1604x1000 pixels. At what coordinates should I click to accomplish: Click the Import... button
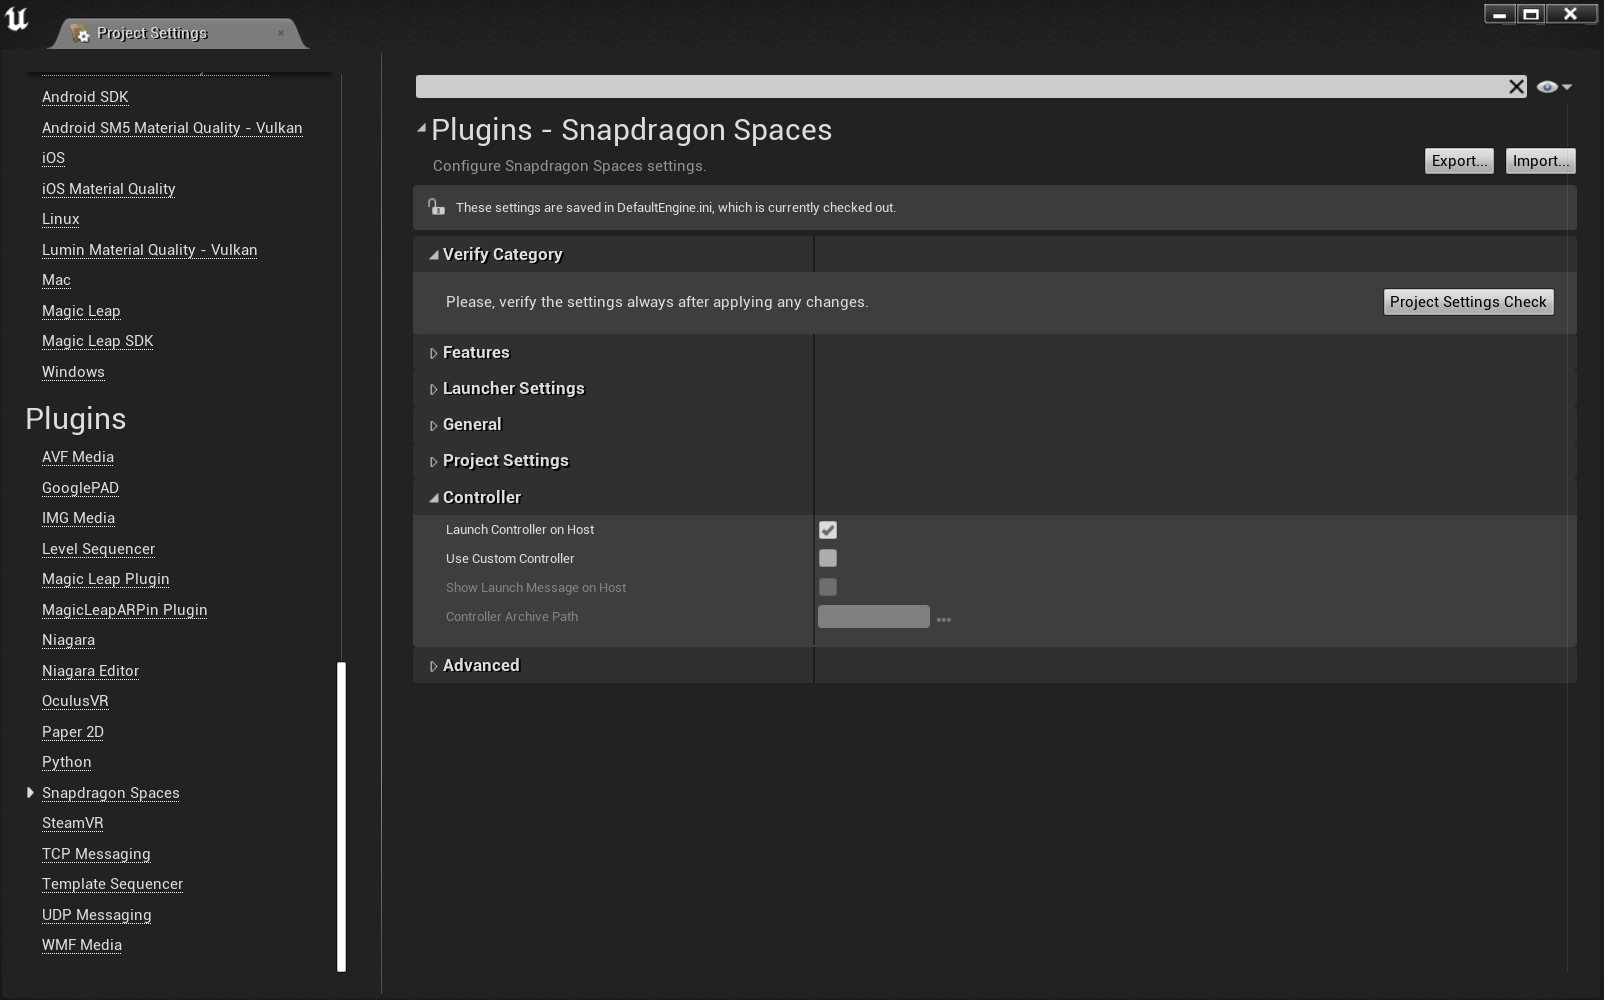tap(1540, 161)
